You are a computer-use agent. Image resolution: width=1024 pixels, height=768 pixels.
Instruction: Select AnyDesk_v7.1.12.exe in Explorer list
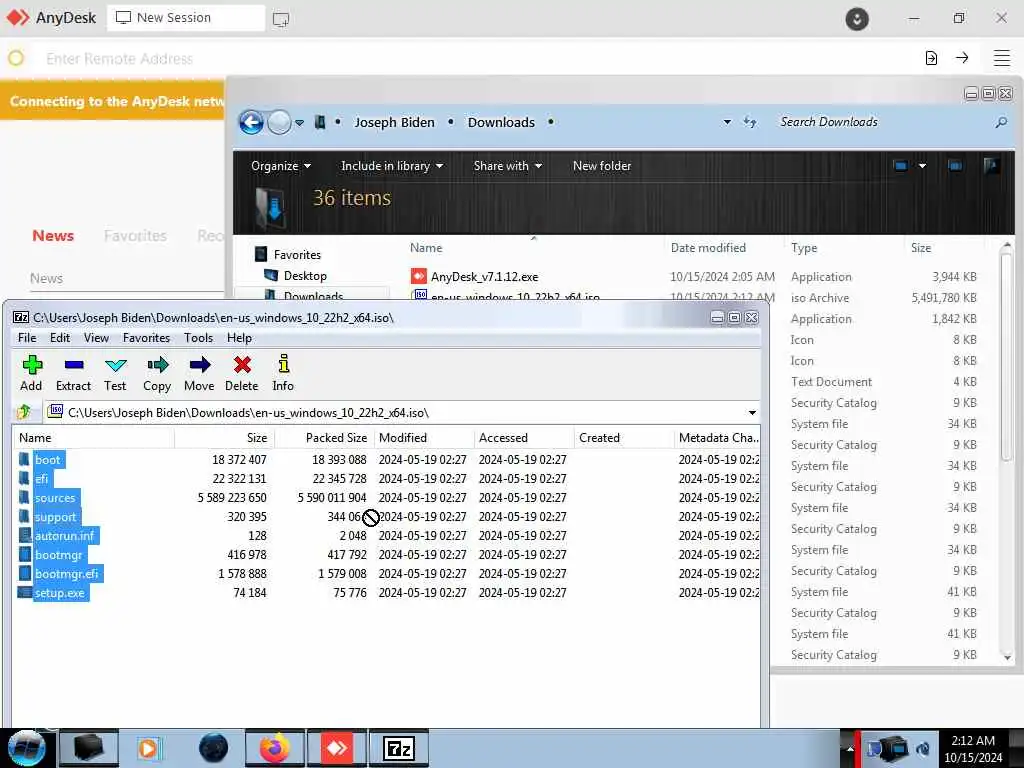(484, 277)
